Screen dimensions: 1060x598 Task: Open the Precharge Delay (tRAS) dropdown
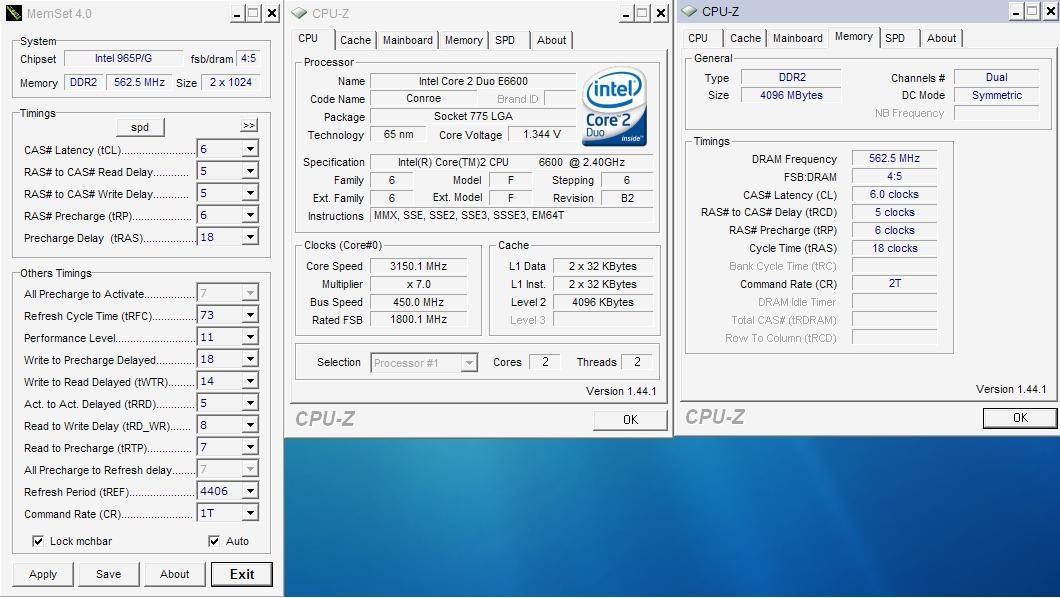coord(250,237)
